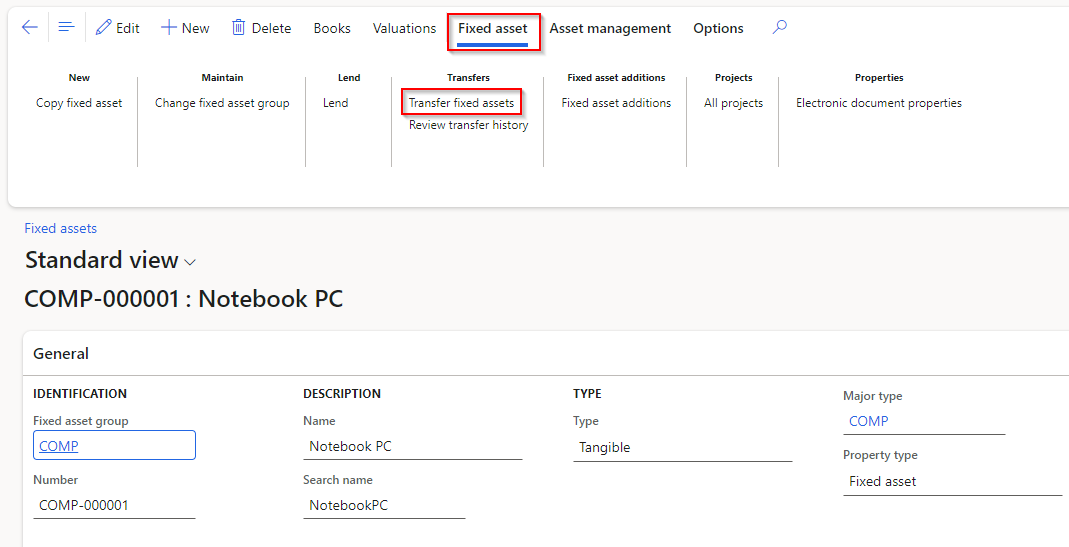Select the Fixed asset tab
The width and height of the screenshot is (1069, 547).
pyautogui.click(x=493, y=28)
